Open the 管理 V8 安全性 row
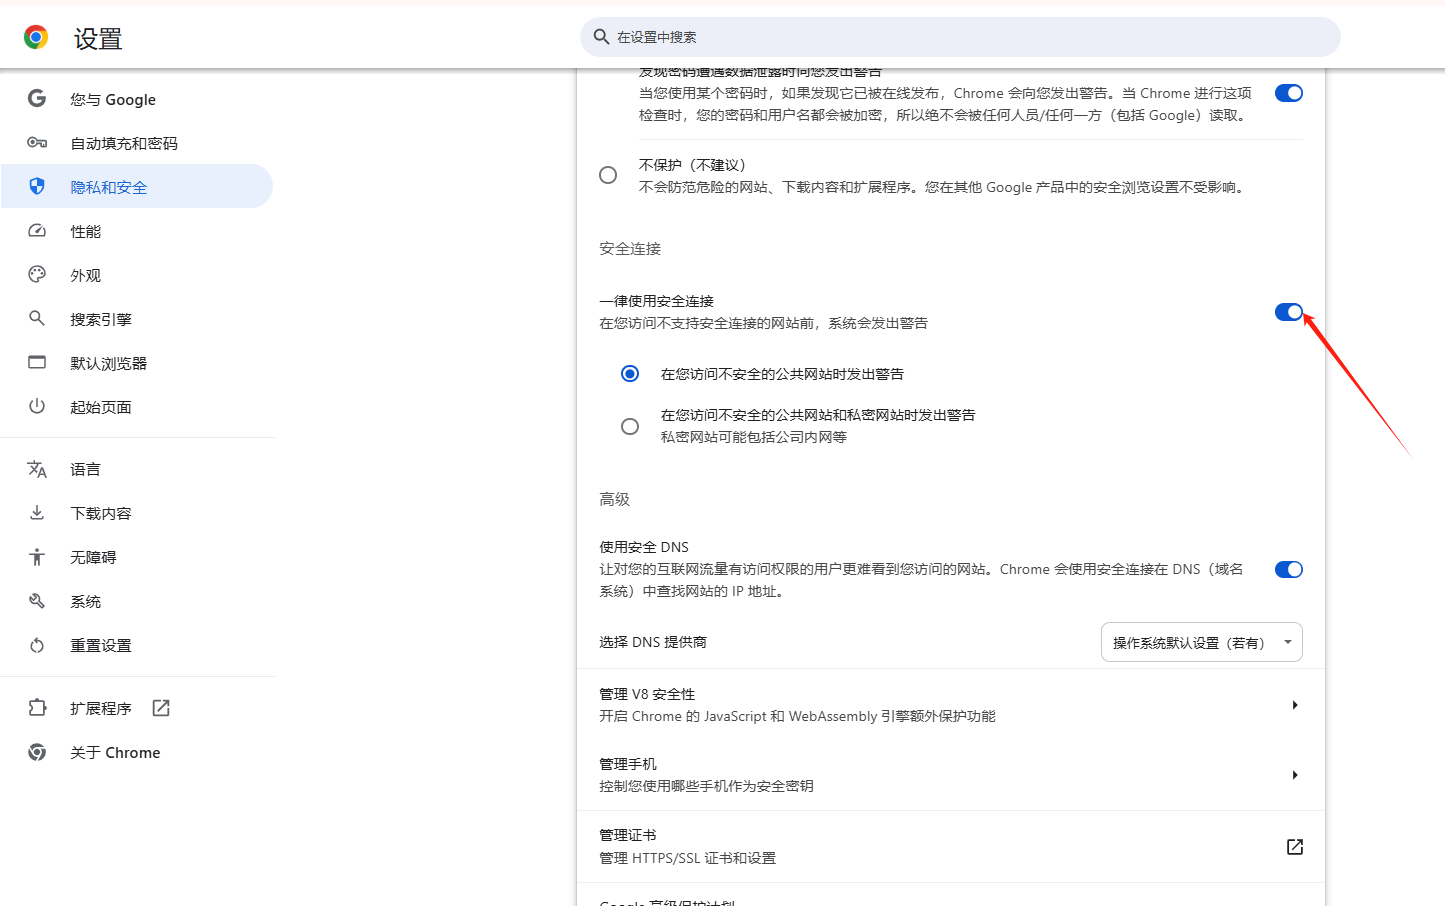Viewport: 1445px width, 906px height. 951,705
